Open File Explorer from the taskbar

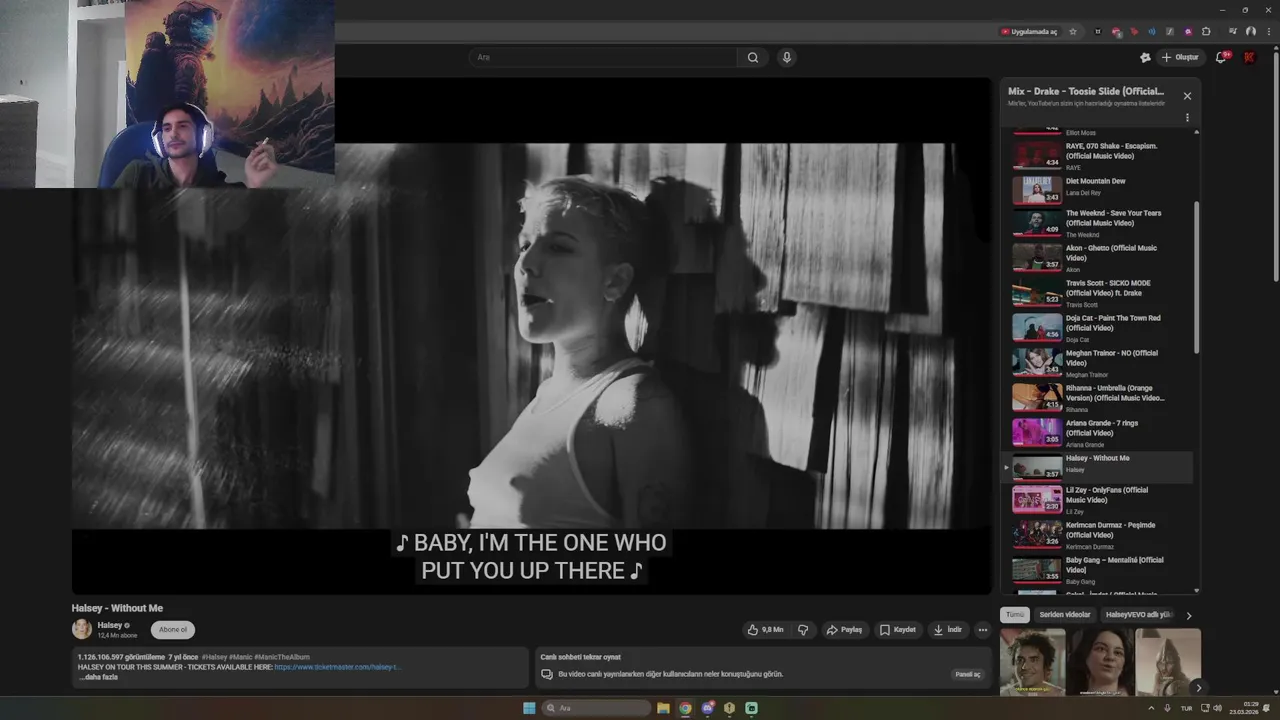[663, 708]
